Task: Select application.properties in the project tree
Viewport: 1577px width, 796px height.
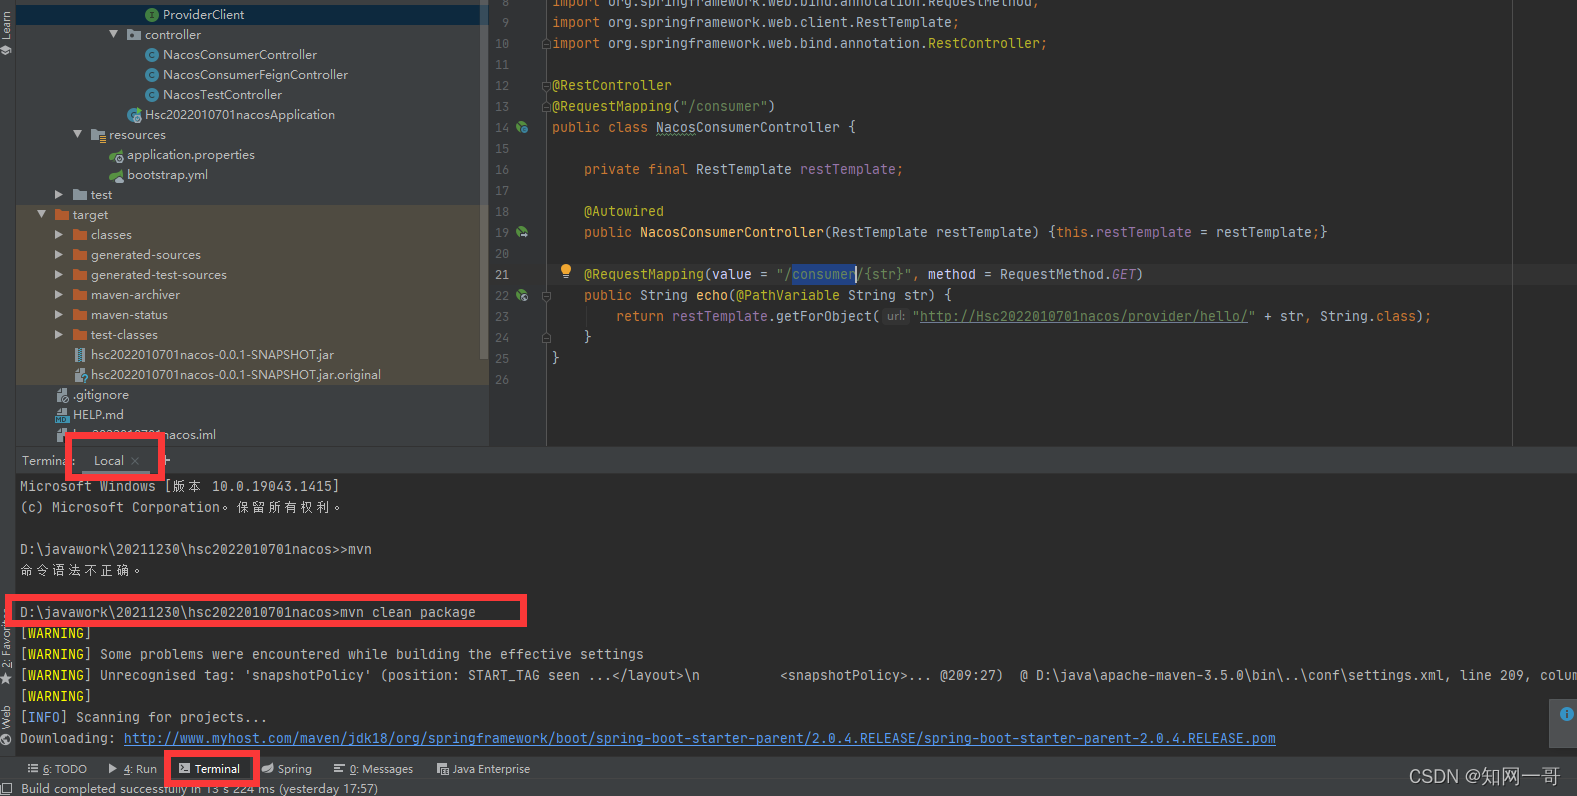Action: [190, 155]
